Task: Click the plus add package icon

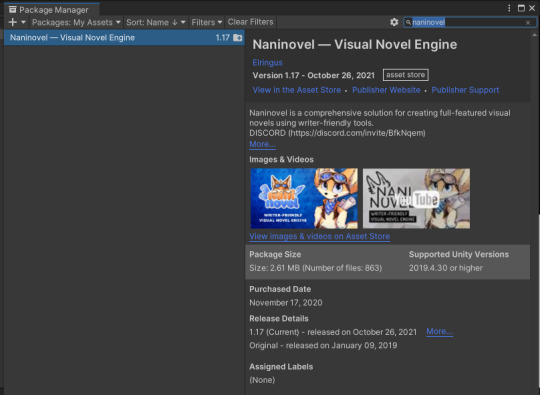Action: tap(12, 22)
